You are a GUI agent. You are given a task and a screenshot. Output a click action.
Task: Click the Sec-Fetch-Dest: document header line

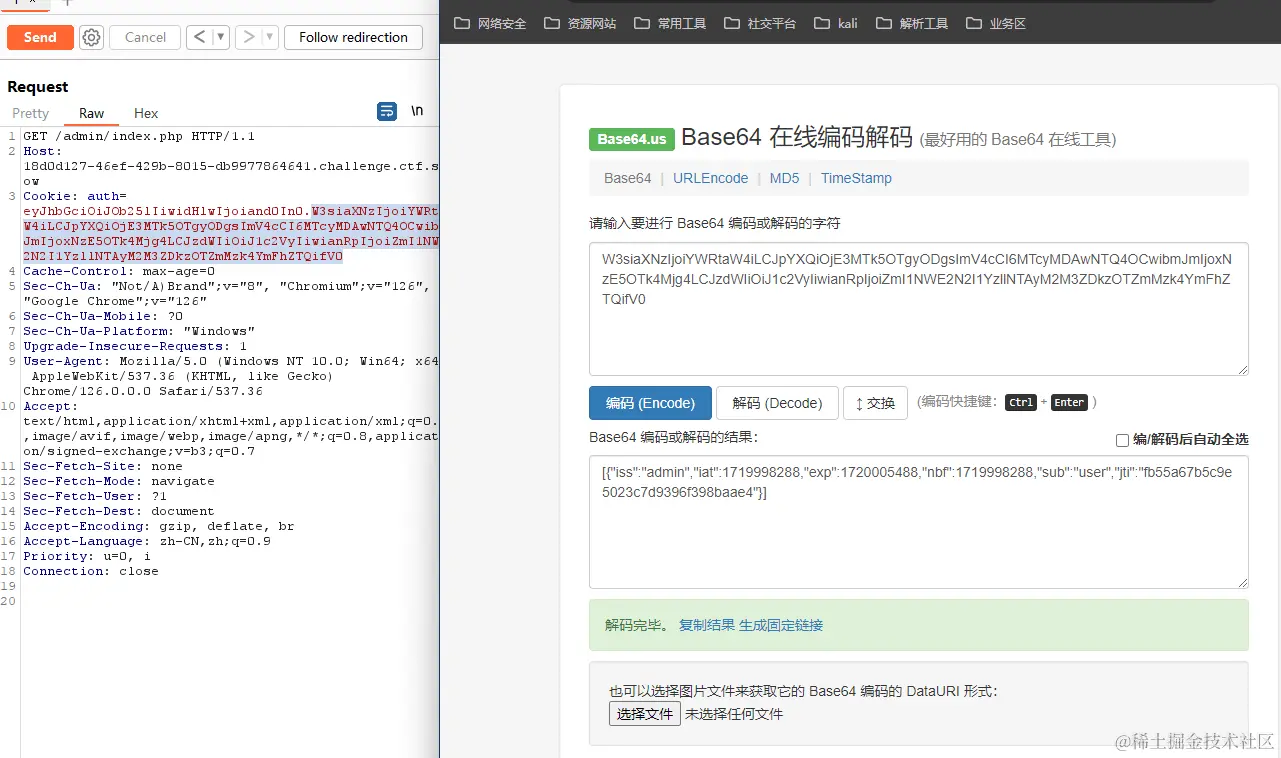click(119, 511)
